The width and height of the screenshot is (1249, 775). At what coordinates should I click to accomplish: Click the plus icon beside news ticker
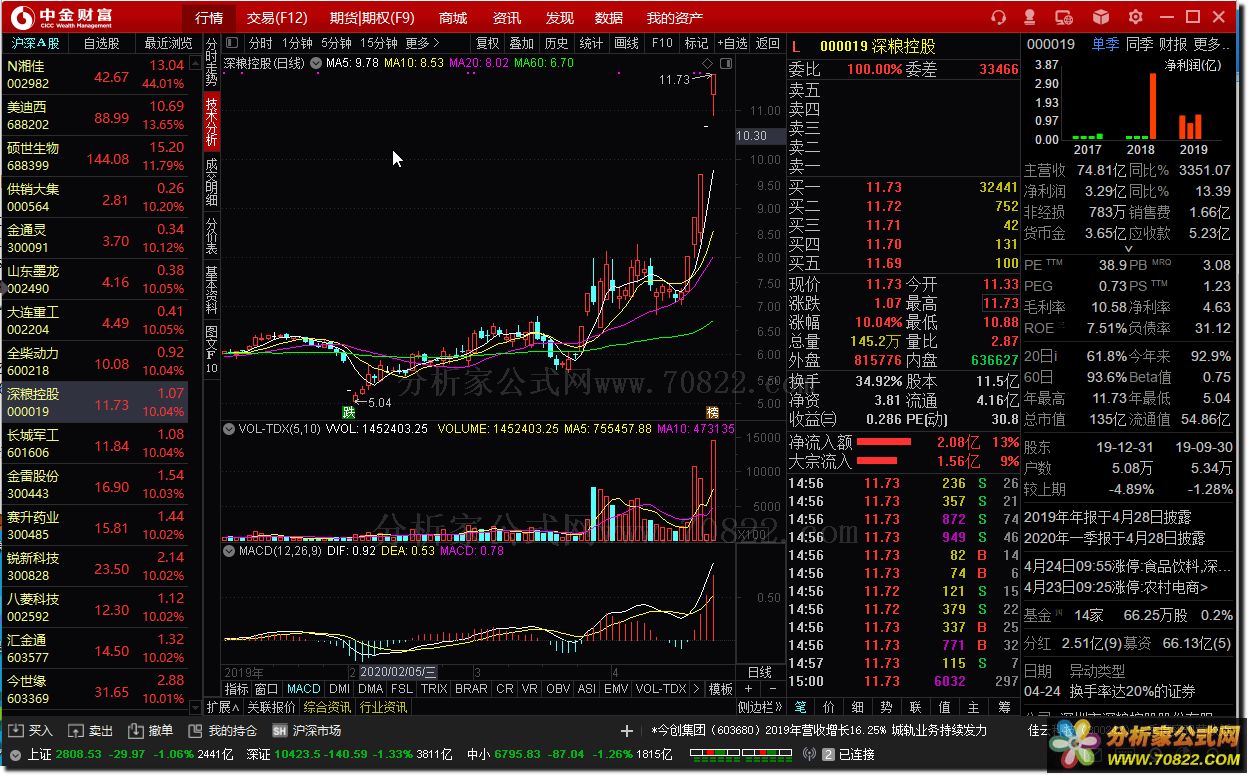627,731
